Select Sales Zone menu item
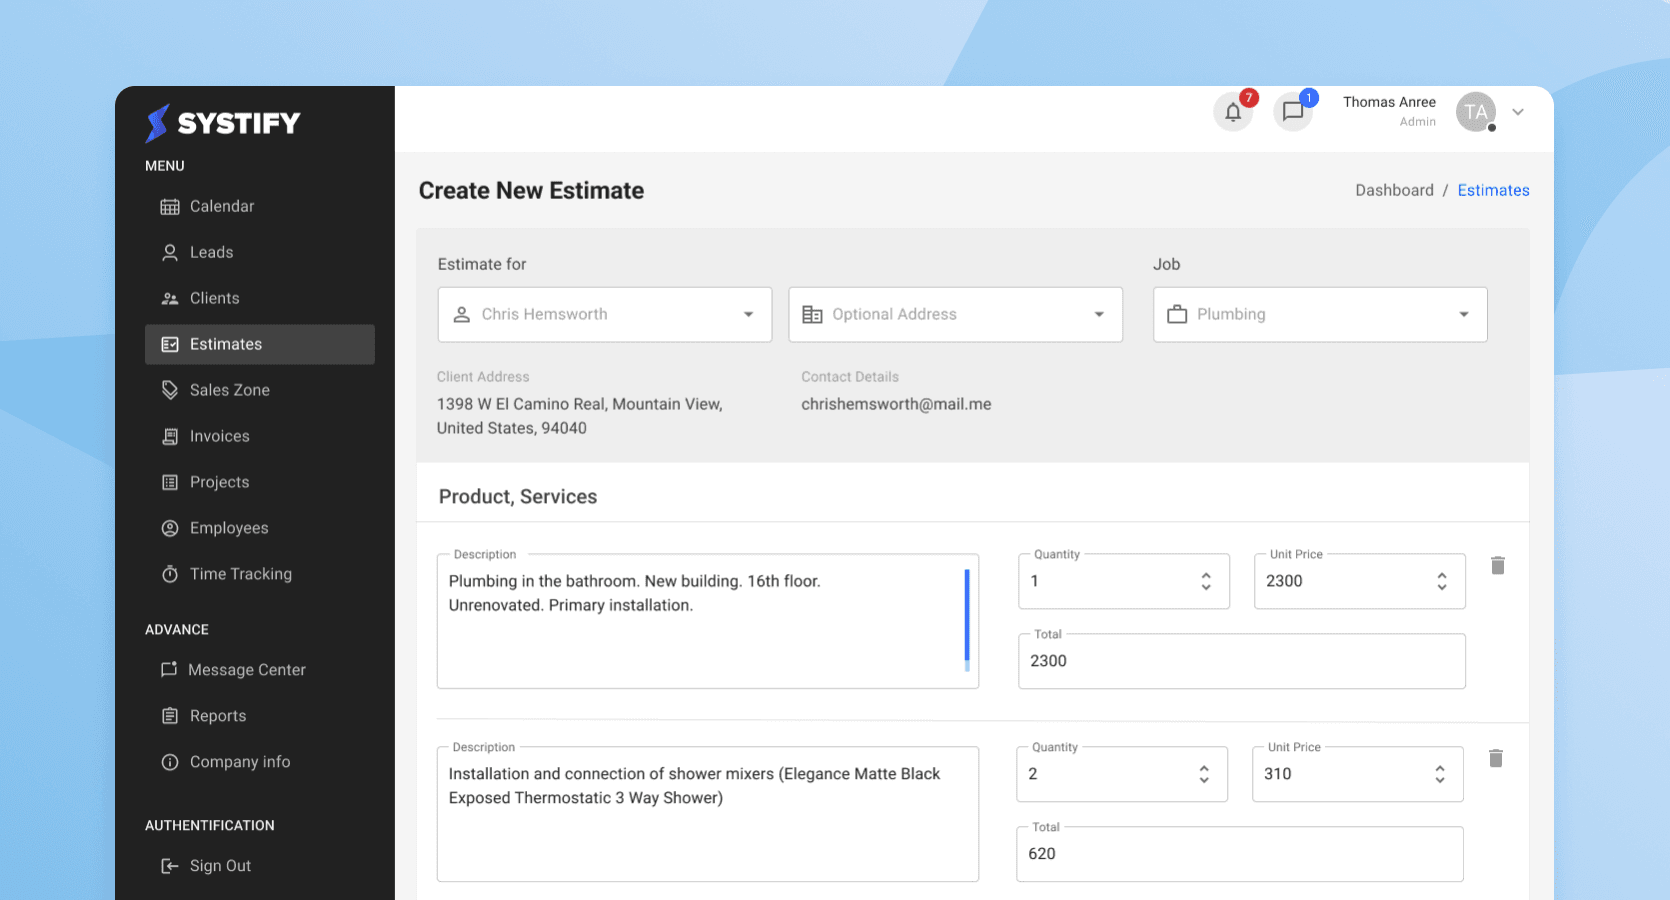The image size is (1670, 900). click(x=230, y=390)
